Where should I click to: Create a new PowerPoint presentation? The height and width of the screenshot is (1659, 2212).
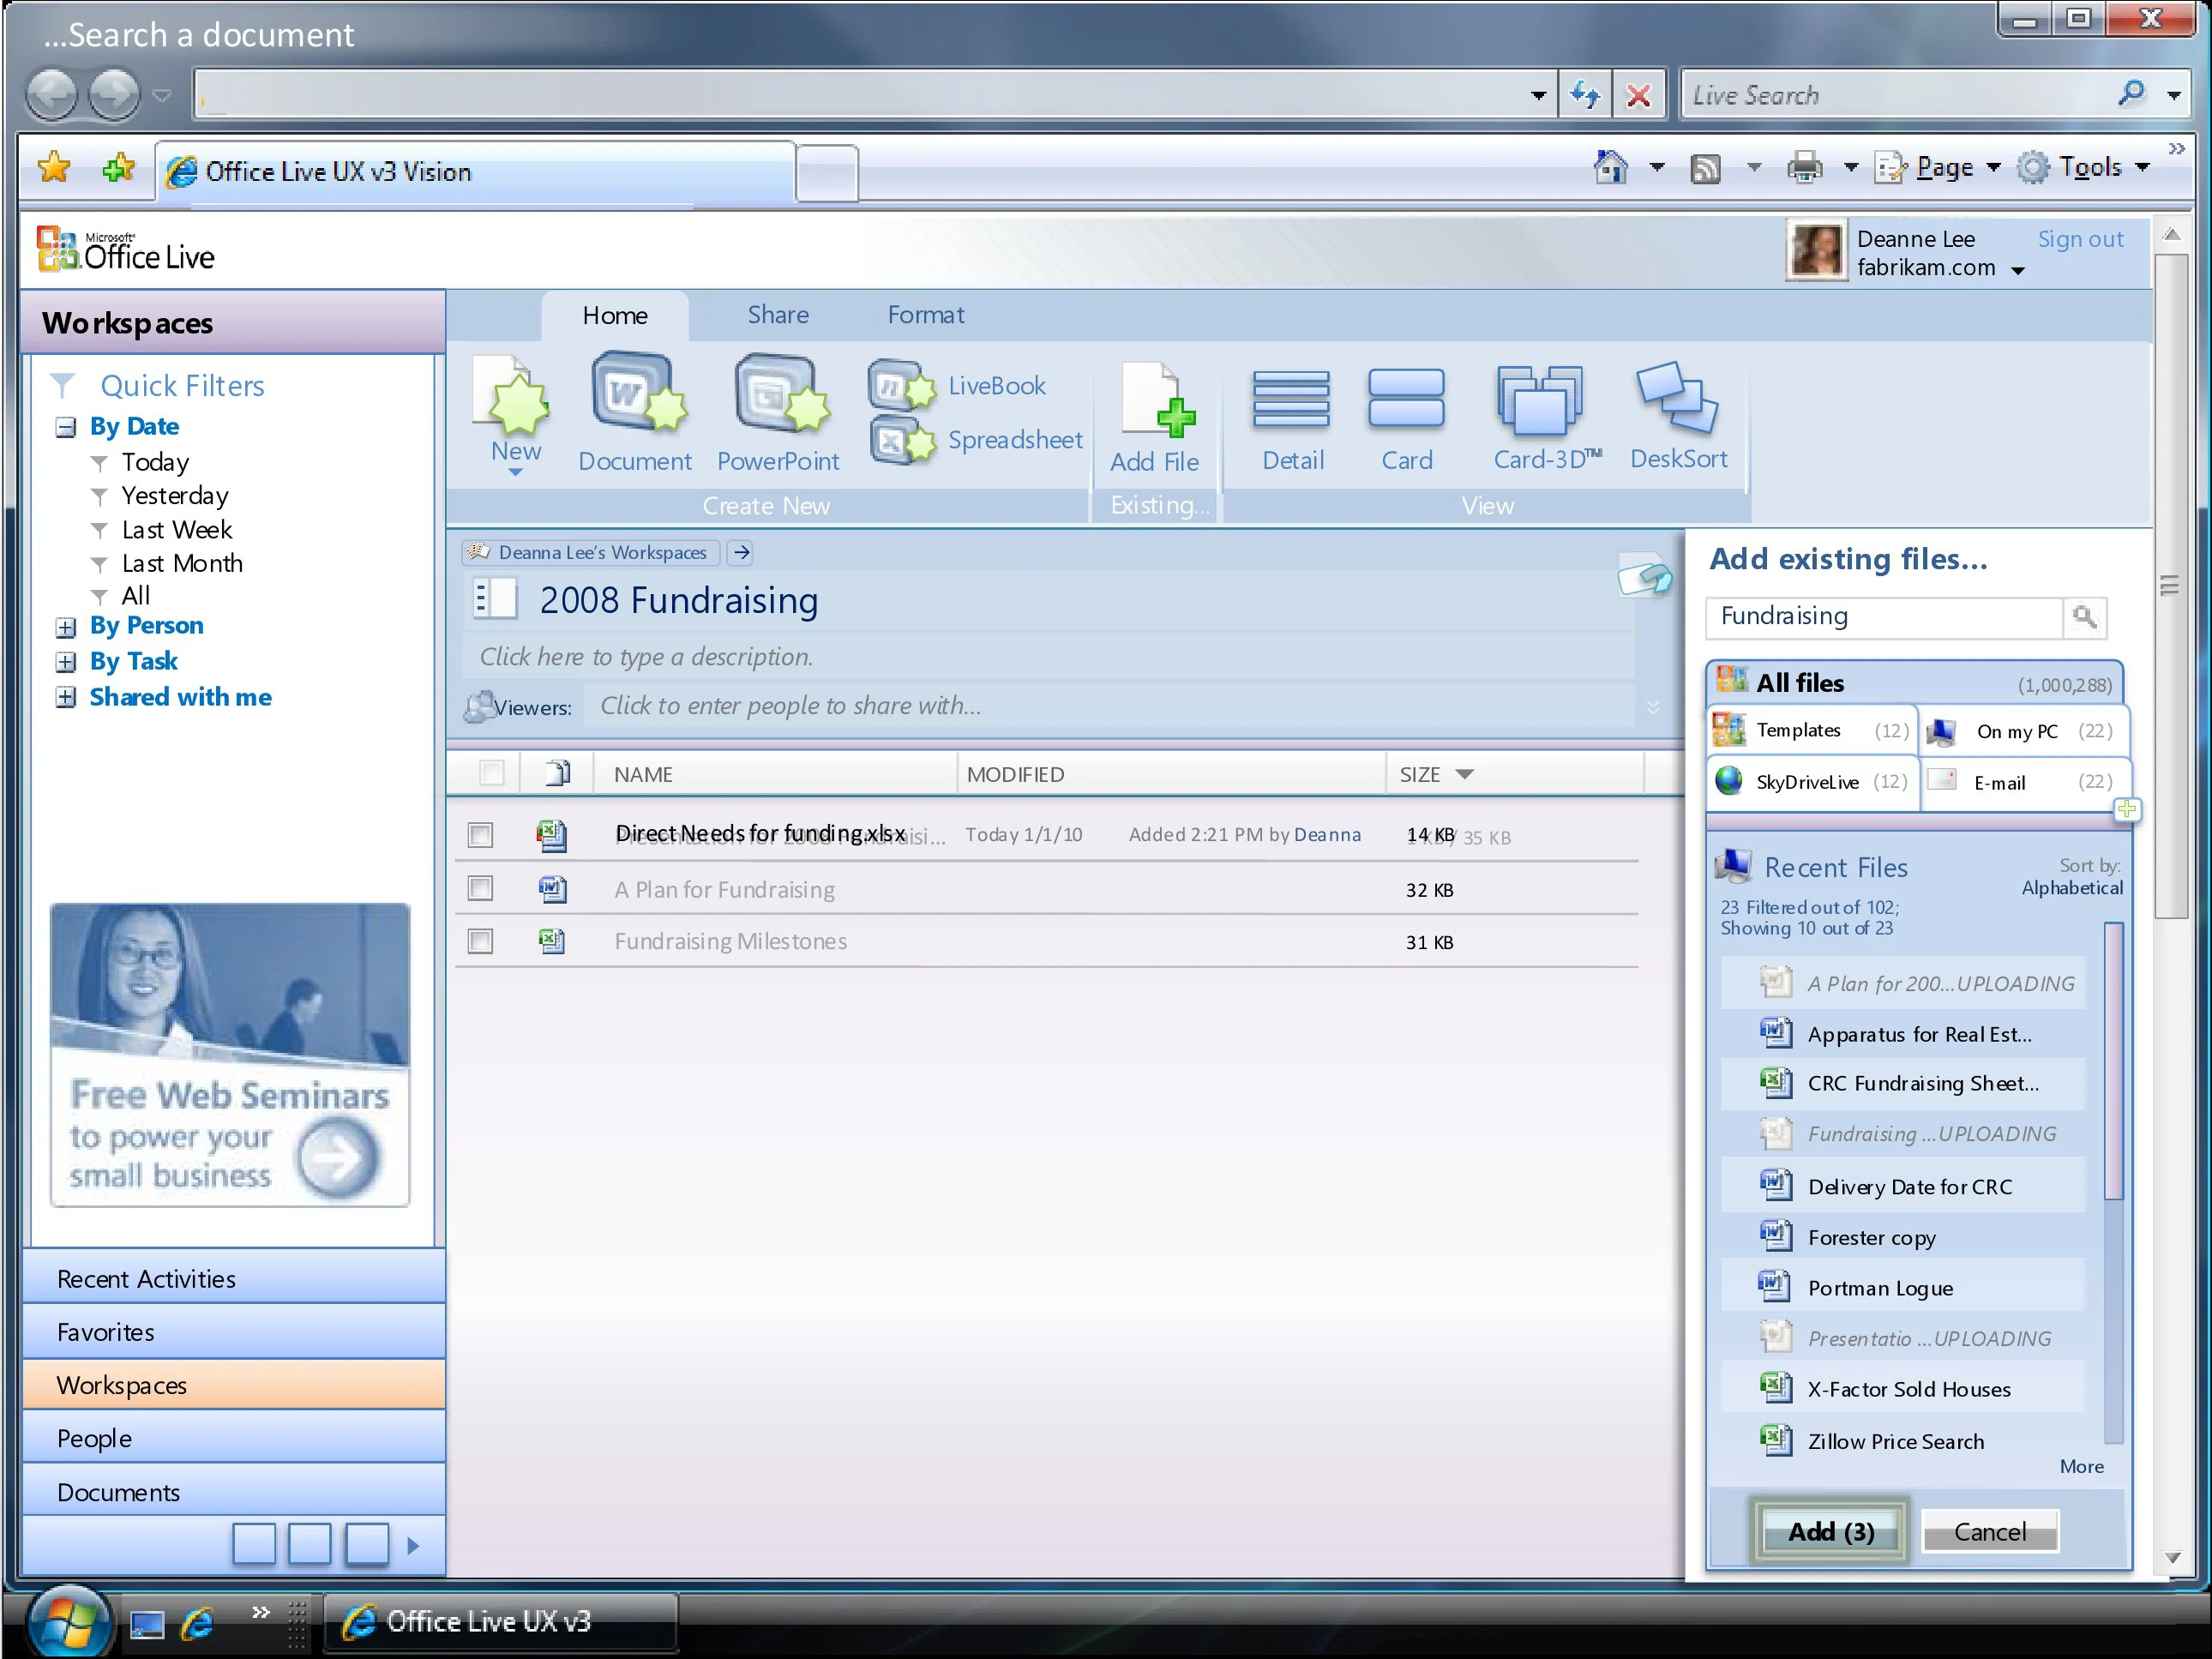[778, 412]
